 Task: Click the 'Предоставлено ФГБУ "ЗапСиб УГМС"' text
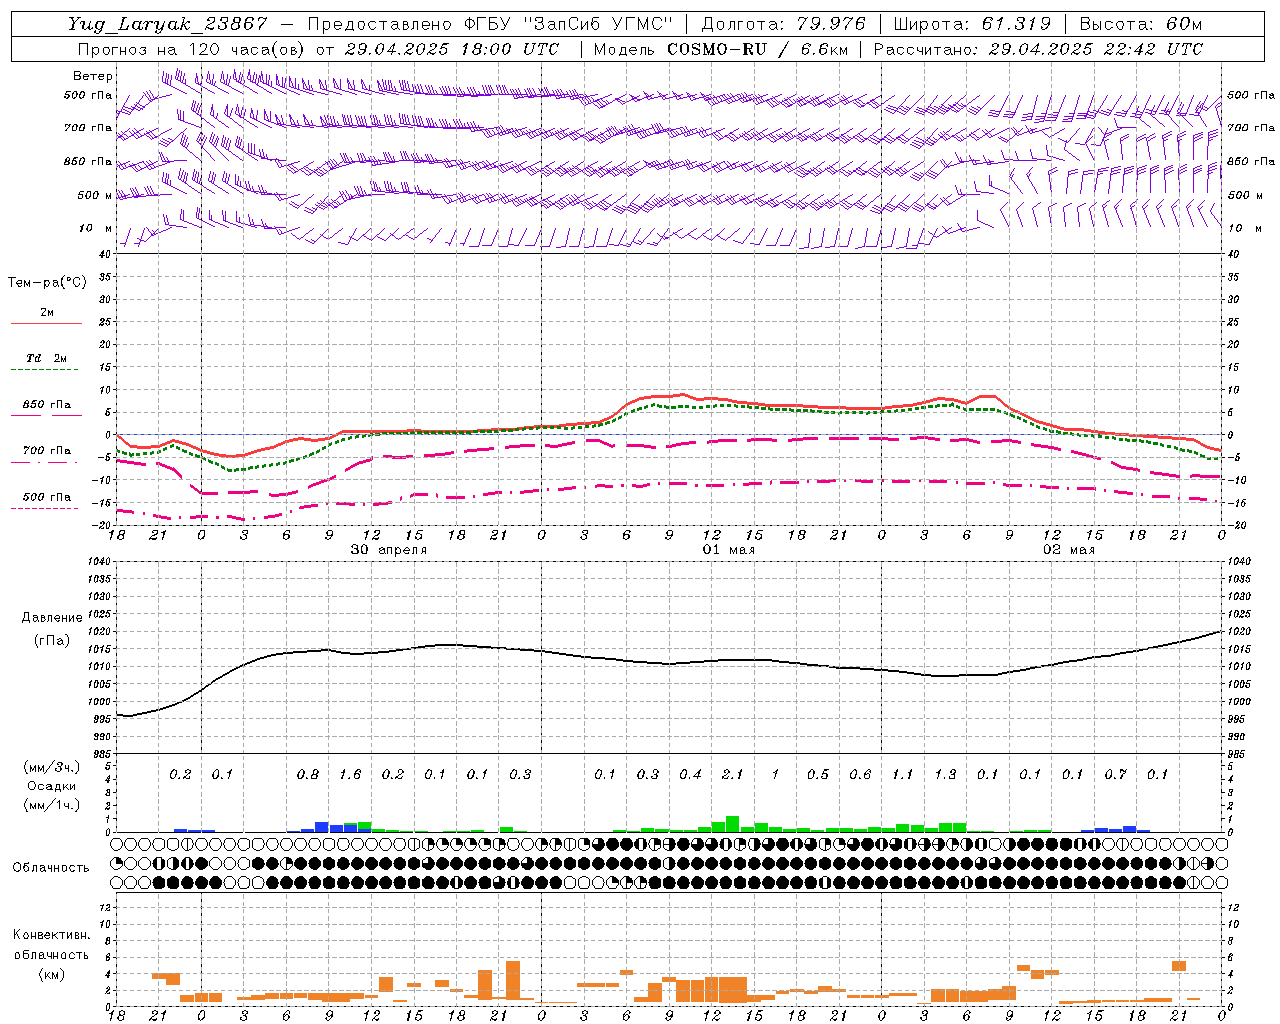(x=490, y=24)
